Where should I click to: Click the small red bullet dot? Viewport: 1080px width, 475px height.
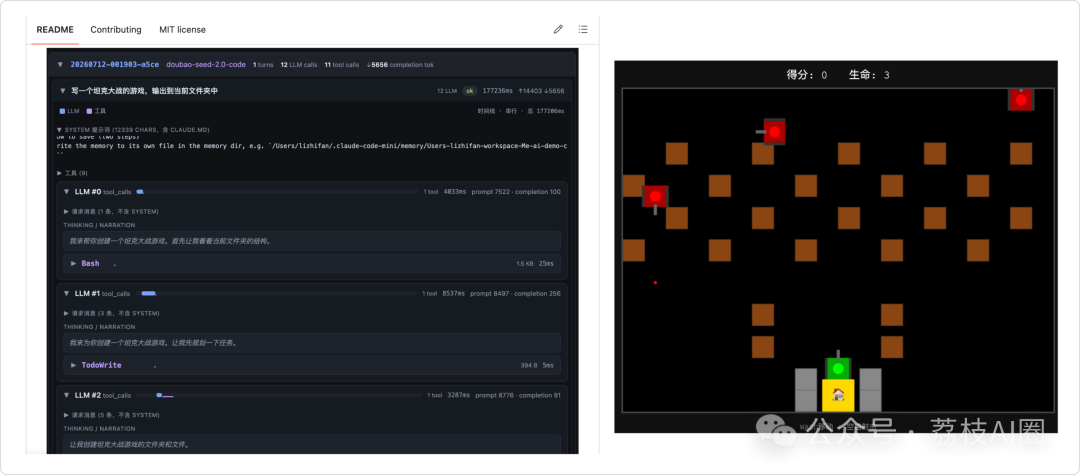pos(655,282)
